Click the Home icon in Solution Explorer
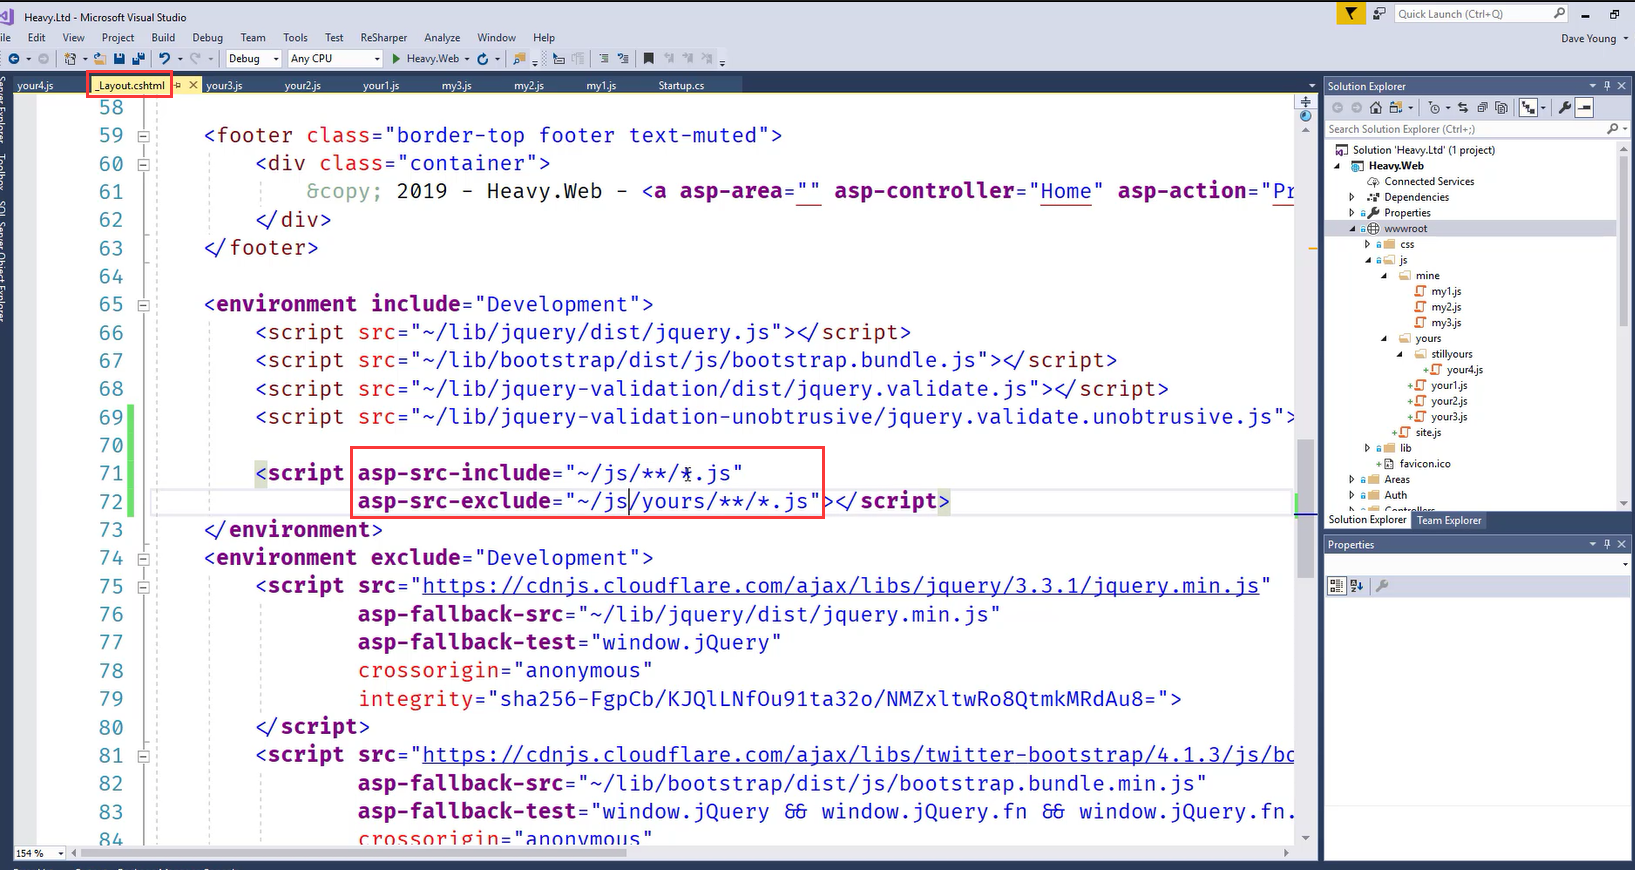This screenshot has width=1635, height=870. [1376, 108]
